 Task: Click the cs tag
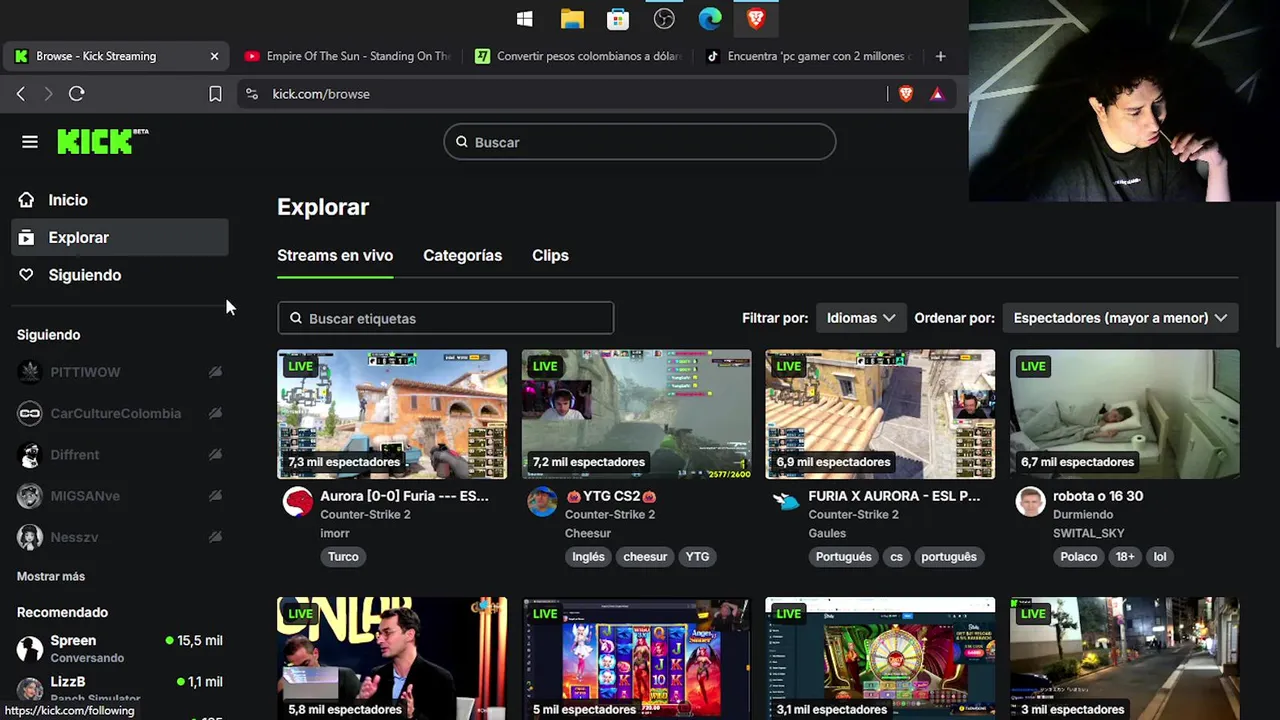click(896, 557)
